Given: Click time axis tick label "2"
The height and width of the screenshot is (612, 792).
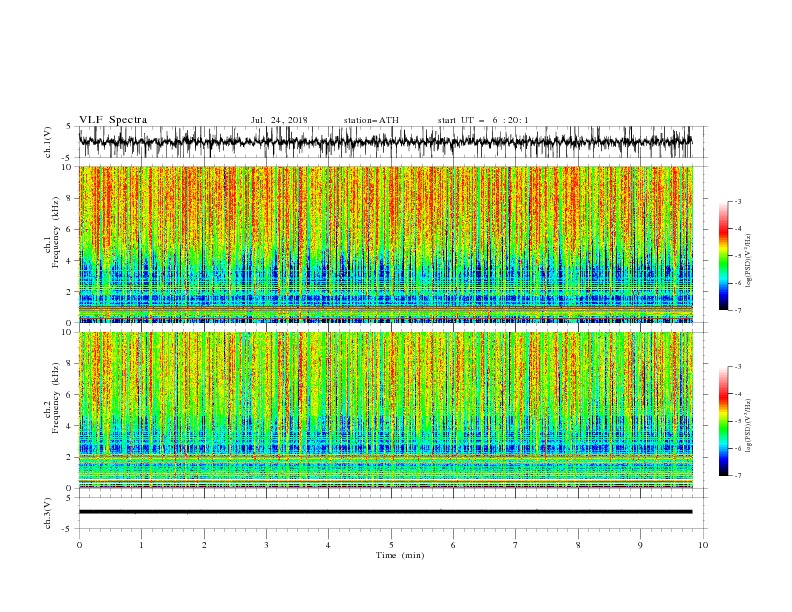Looking at the screenshot, I should click(x=204, y=545).
